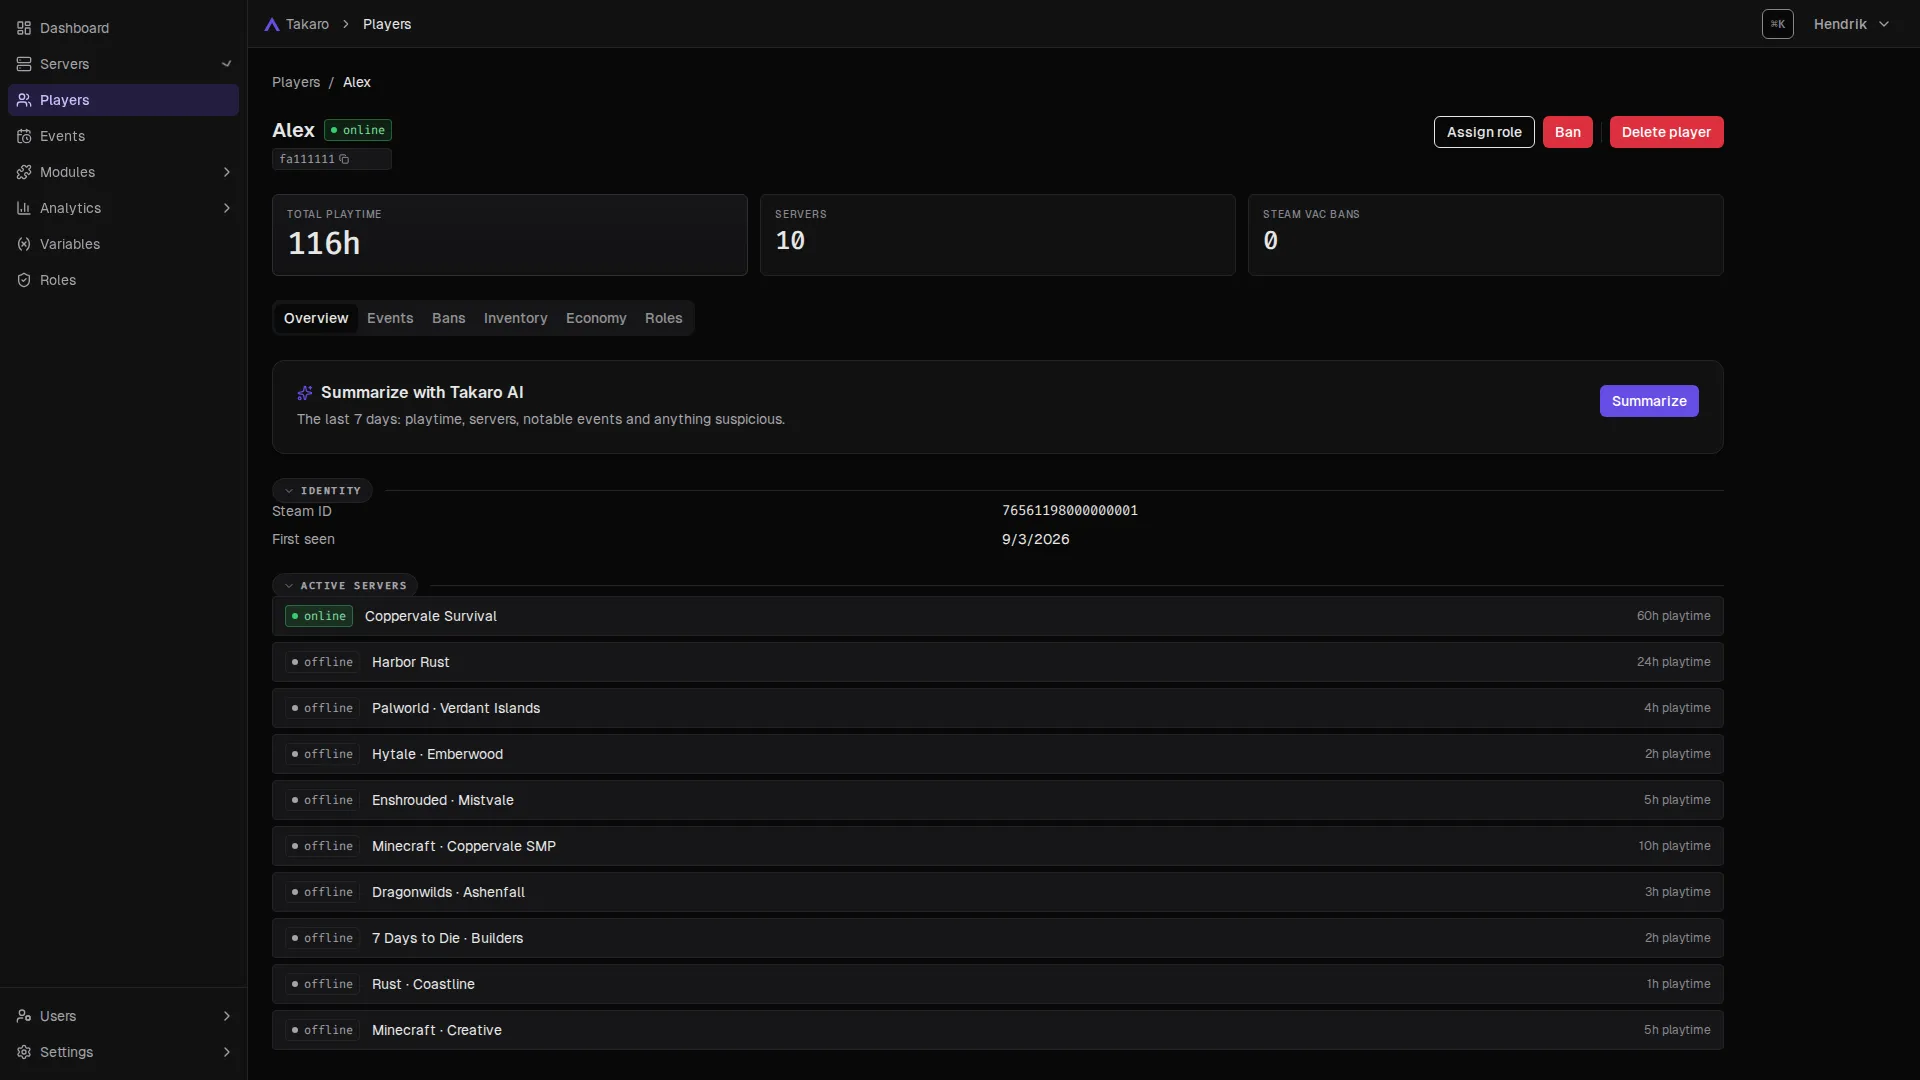Go to Players breadcrumb link above Alex
Screen dimensions: 1920x1080
pos(296,82)
